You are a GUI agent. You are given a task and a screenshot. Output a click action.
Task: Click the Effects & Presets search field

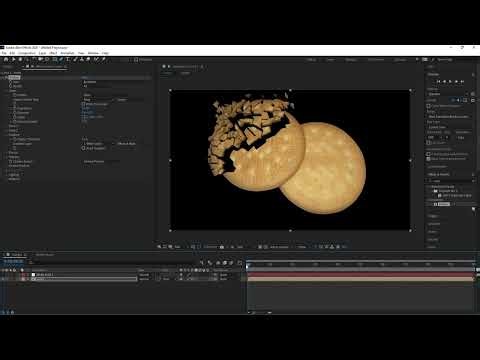(x=451, y=181)
